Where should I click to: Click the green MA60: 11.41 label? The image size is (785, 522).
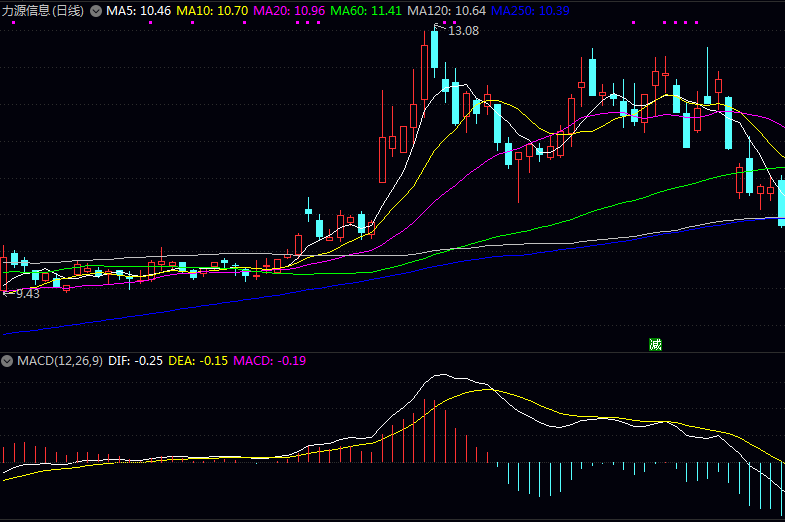[366, 11]
